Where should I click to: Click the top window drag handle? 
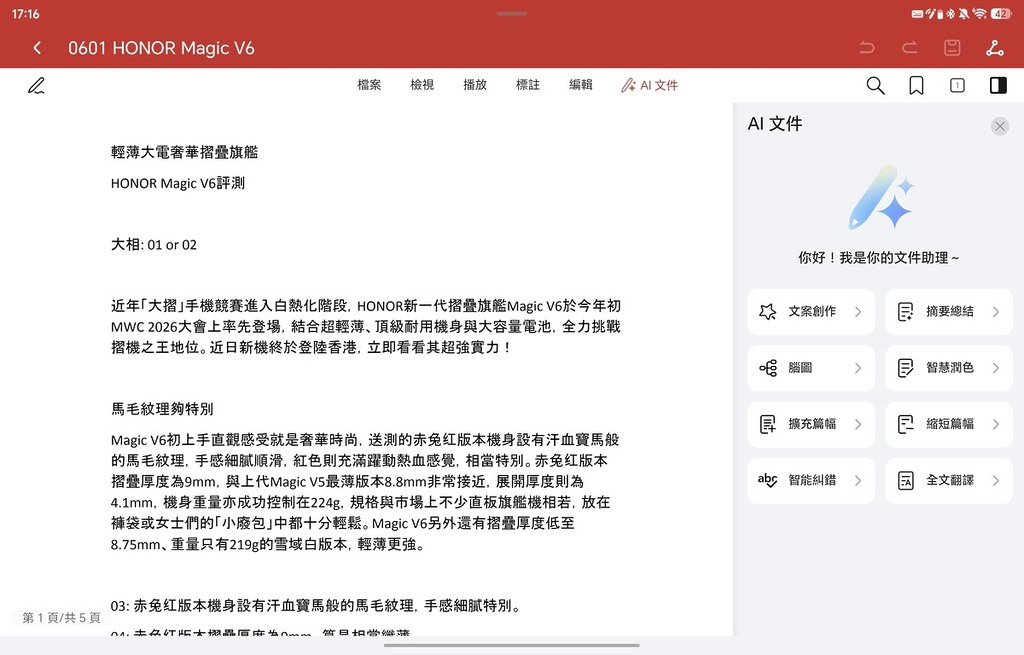pyautogui.click(x=511, y=13)
